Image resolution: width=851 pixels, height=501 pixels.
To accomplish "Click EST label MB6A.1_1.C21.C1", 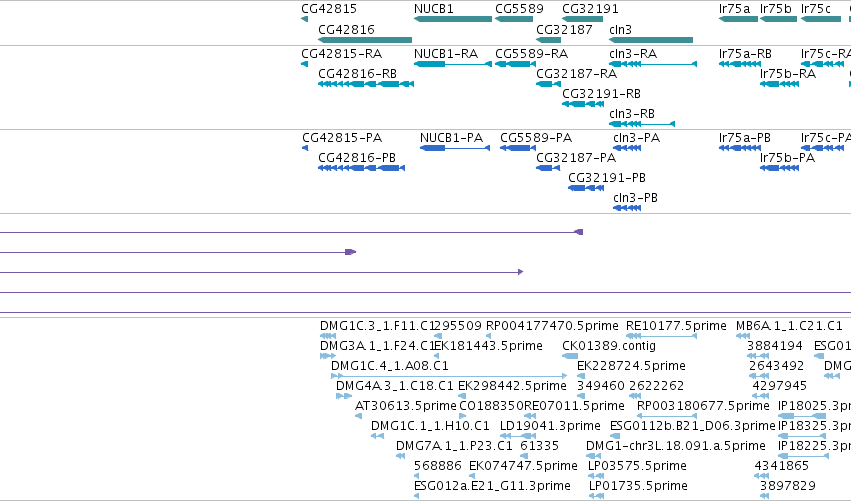I will tap(789, 326).
